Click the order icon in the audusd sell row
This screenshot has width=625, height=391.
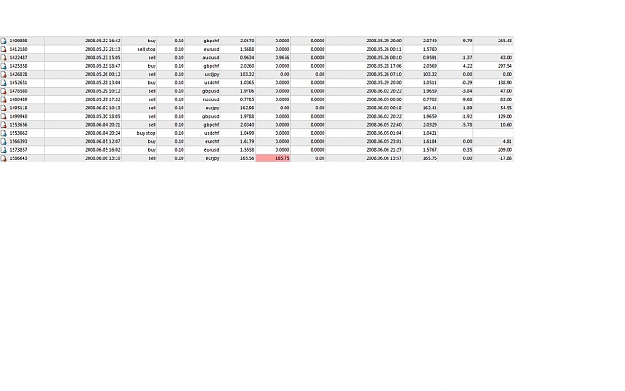click(4, 58)
